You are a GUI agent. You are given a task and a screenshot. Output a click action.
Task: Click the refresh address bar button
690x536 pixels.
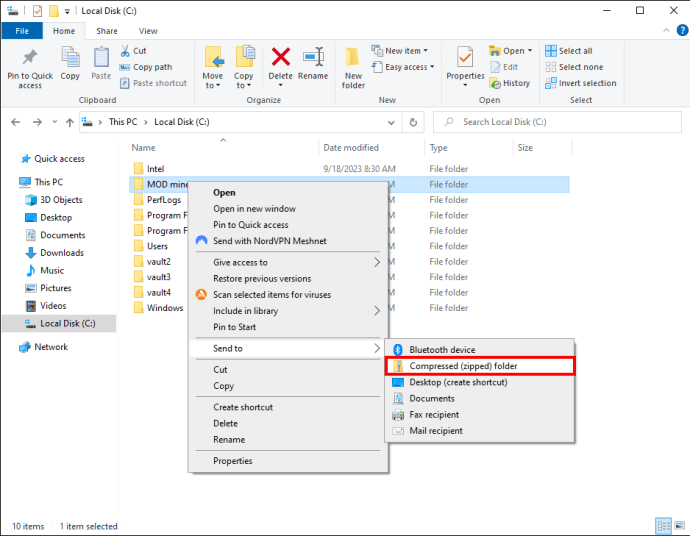coord(413,122)
